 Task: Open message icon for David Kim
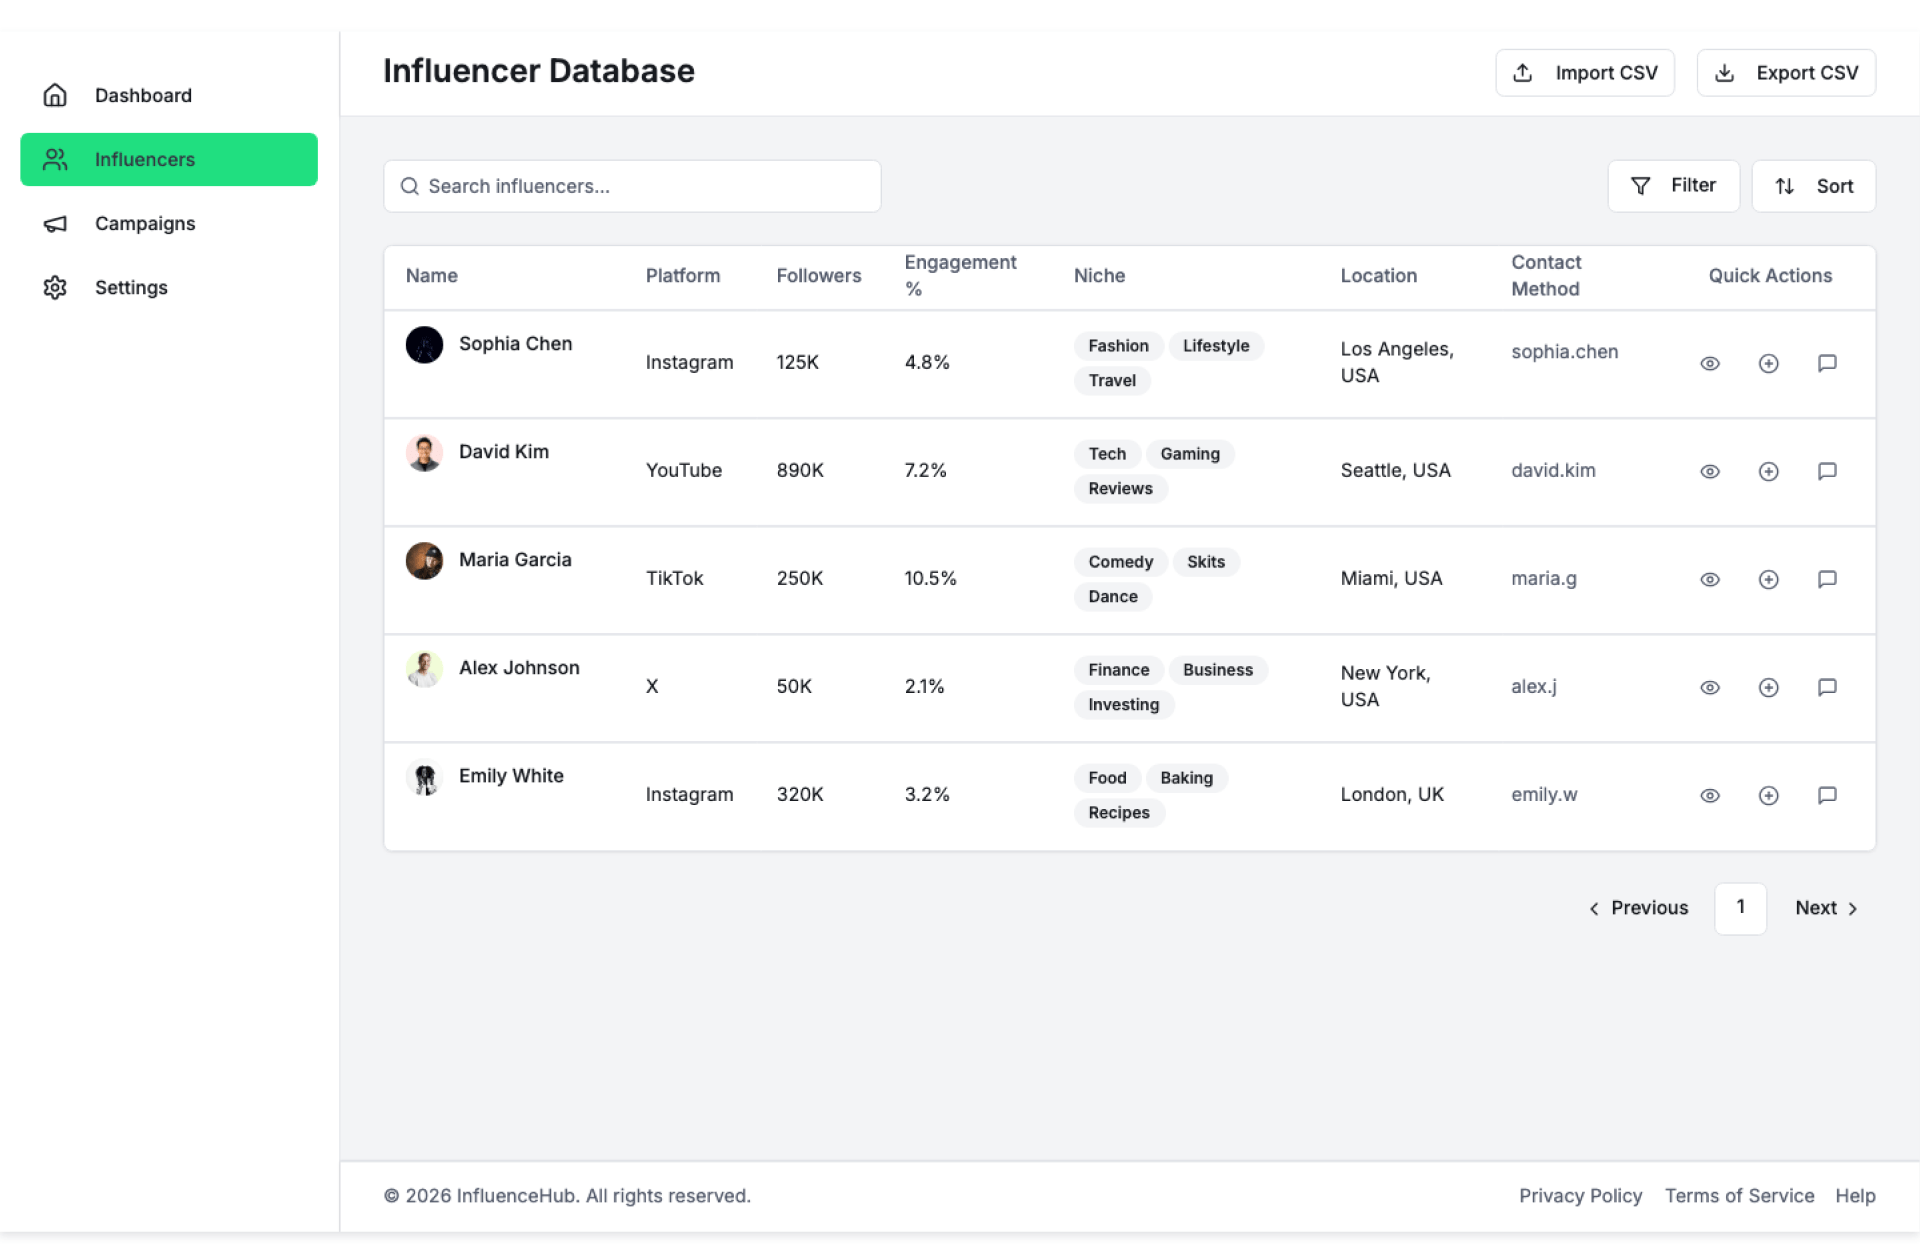coord(1826,471)
